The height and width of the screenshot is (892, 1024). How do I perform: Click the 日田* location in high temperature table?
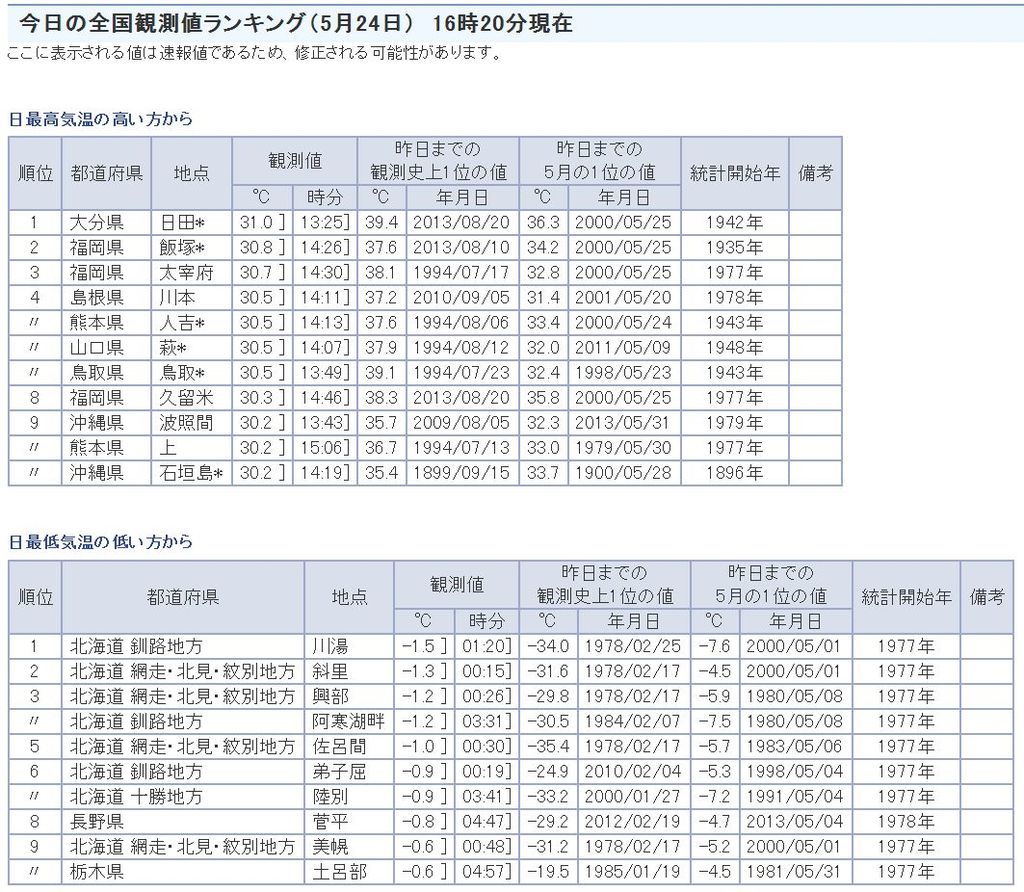182,223
